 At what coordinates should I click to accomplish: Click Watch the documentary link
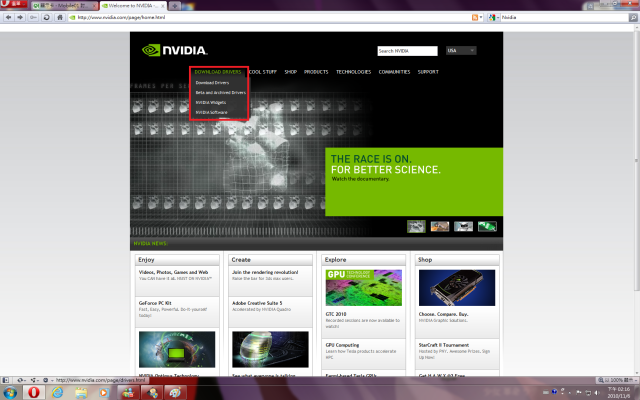[360, 179]
